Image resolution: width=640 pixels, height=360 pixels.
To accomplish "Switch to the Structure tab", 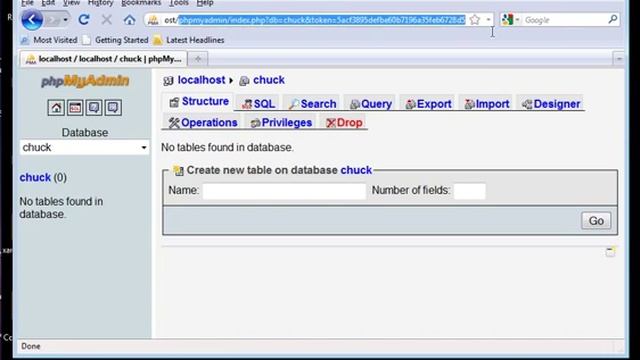I will click(199, 102).
